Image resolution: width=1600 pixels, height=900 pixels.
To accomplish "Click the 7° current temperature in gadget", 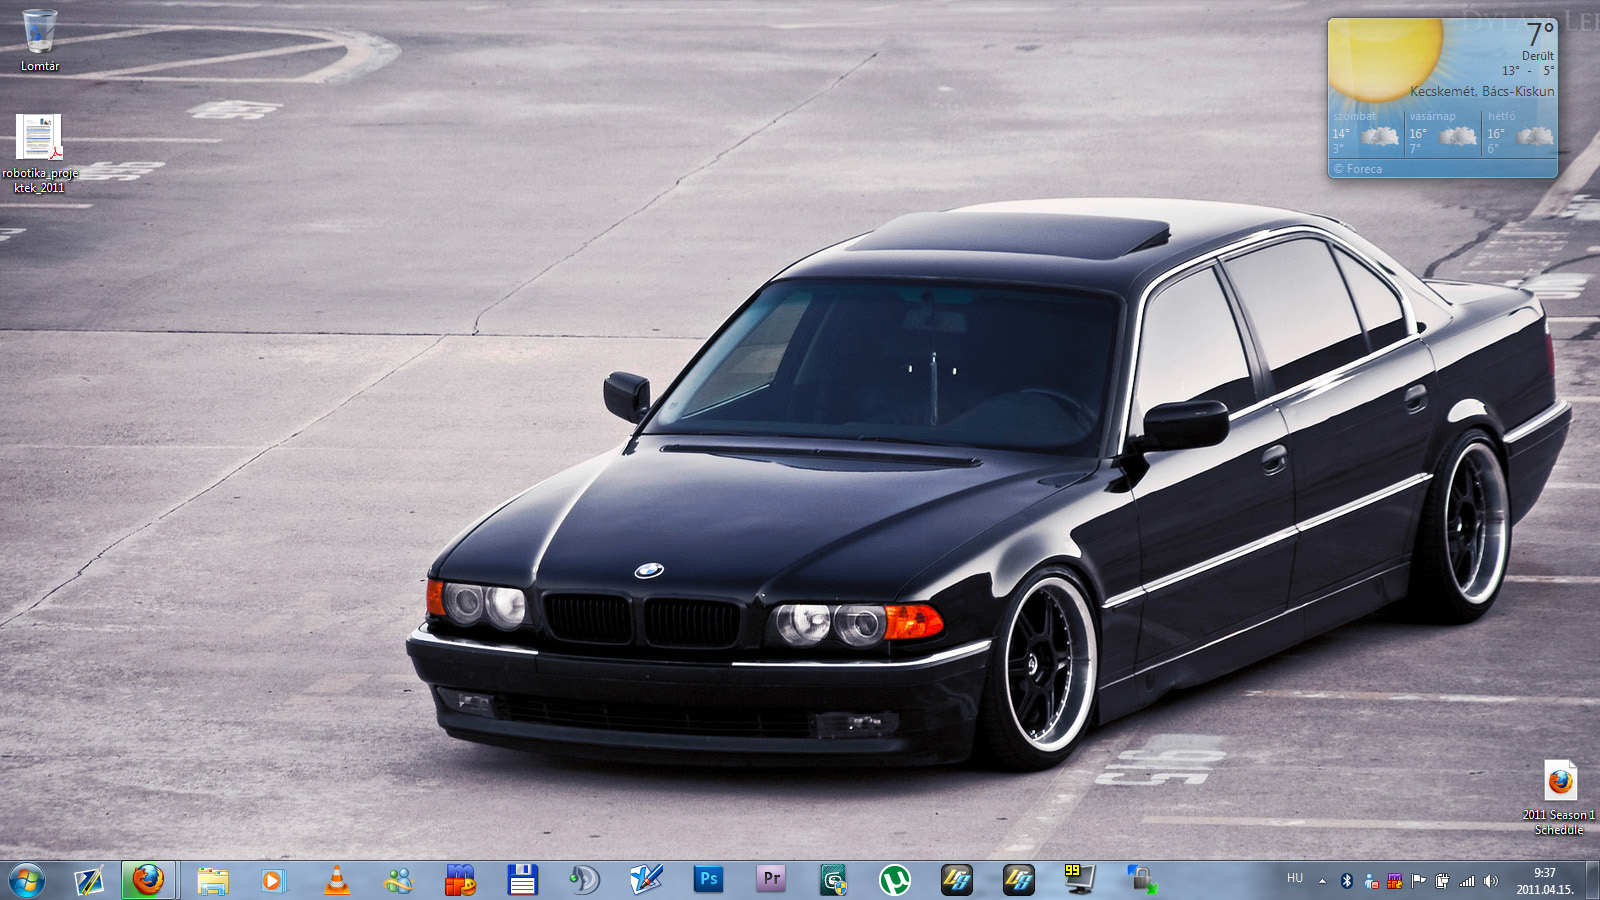I will pos(1540,34).
